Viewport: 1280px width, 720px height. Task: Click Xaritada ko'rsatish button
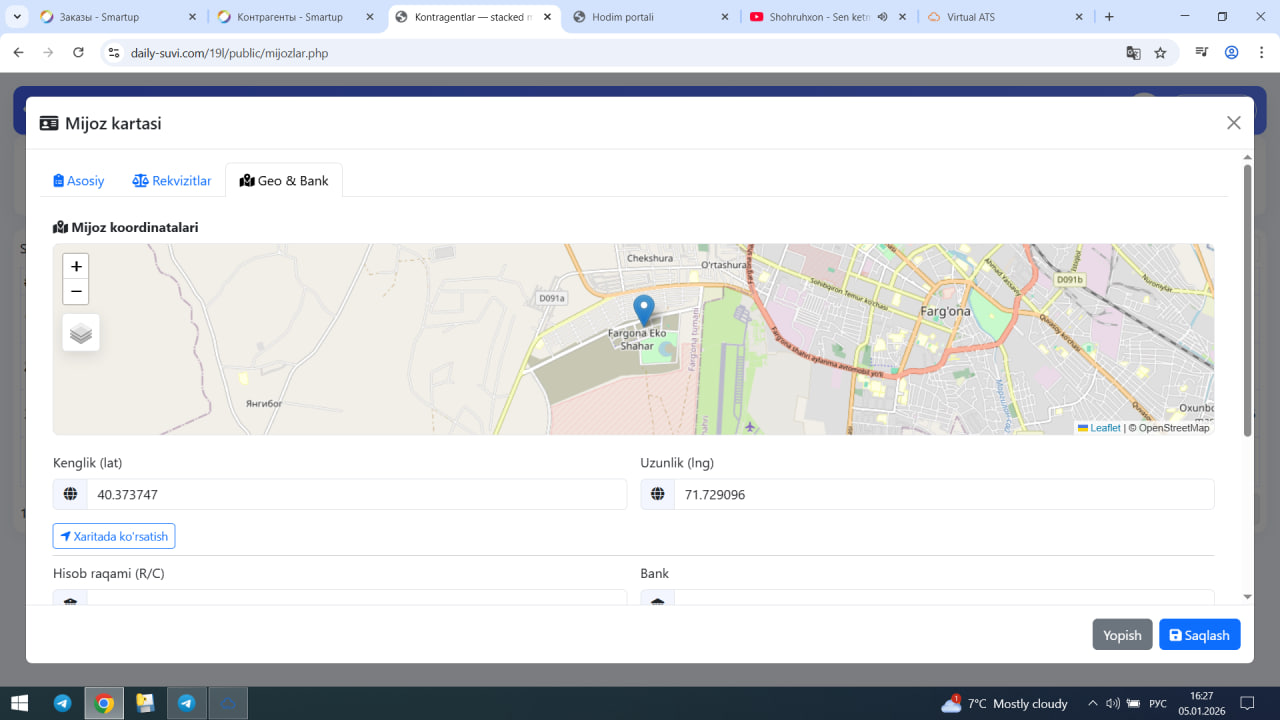pyautogui.click(x=114, y=536)
